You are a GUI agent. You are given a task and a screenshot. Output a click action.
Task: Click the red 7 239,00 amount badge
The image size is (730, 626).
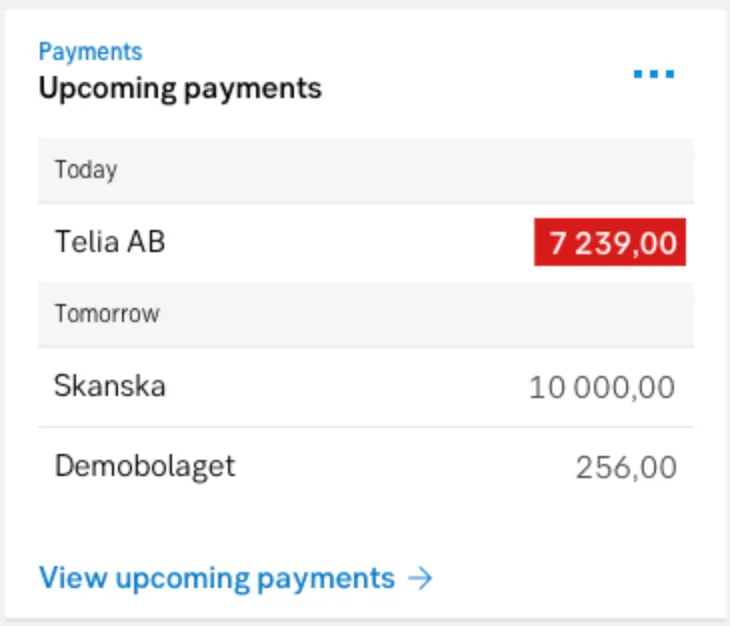coord(610,243)
